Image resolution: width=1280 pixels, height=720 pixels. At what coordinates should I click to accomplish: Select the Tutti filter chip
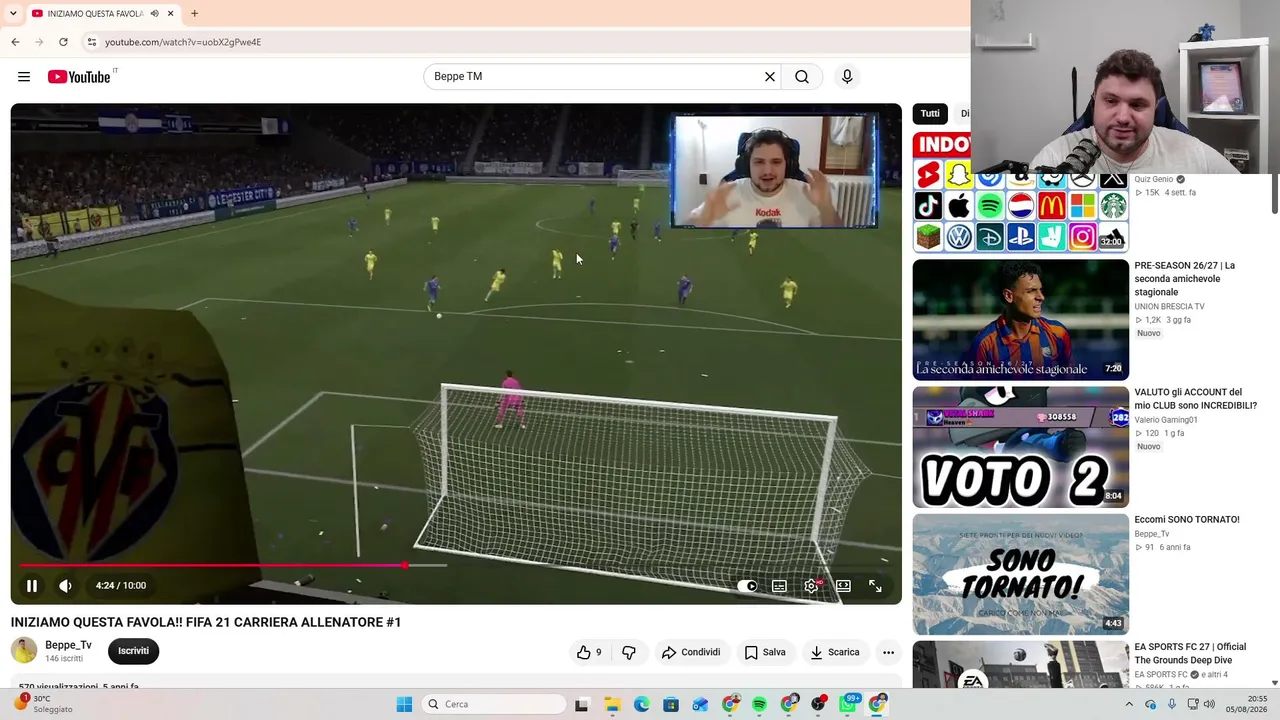click(930, 114)
